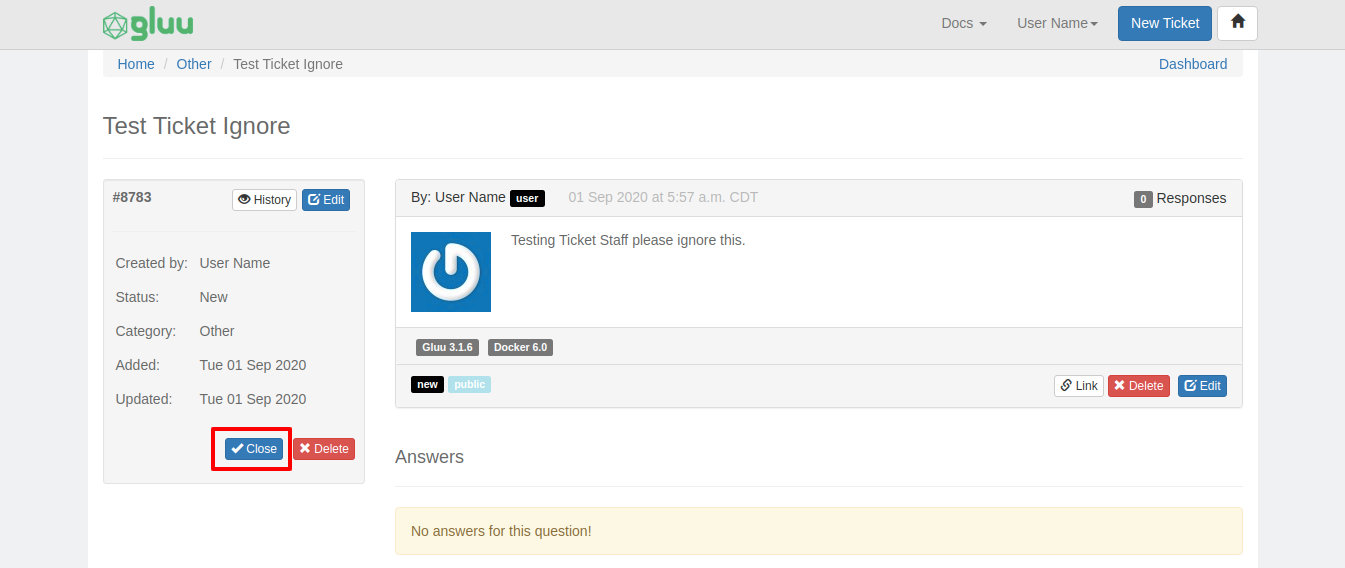Click the Gluu 3.1.6 tag
This screenshot has width=1345, height=568.
(448, 347)
